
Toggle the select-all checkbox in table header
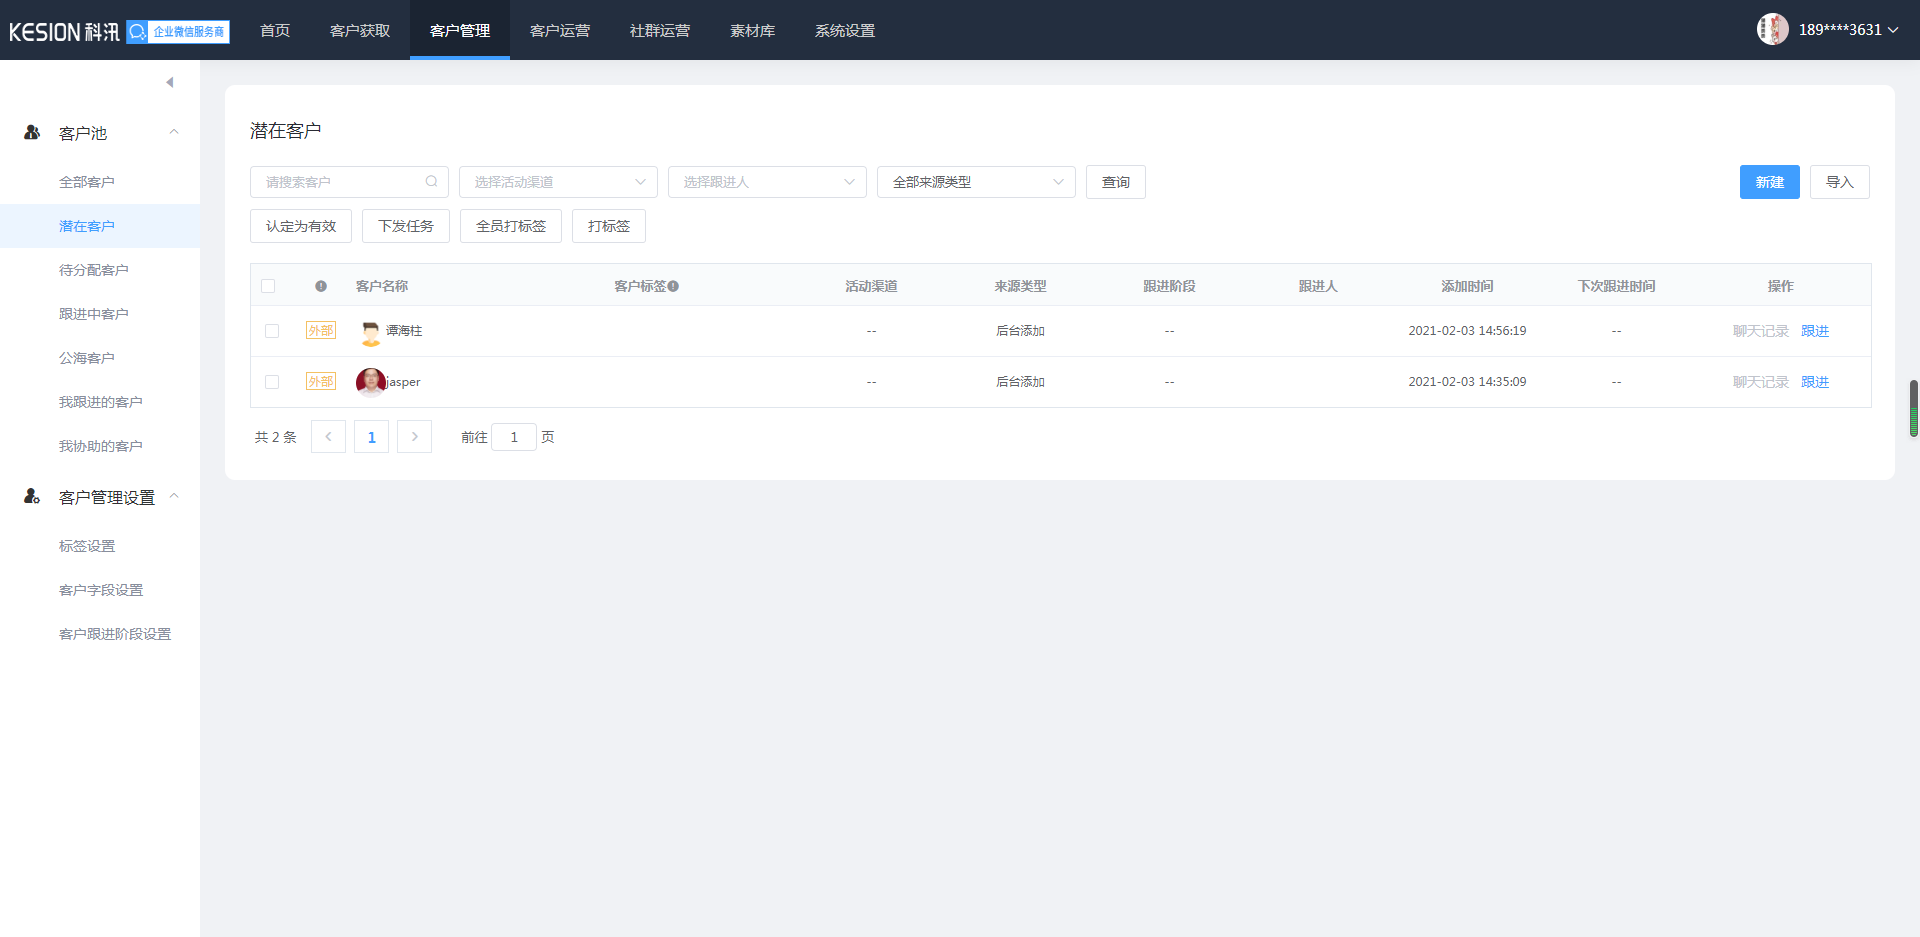click(268, 286)
